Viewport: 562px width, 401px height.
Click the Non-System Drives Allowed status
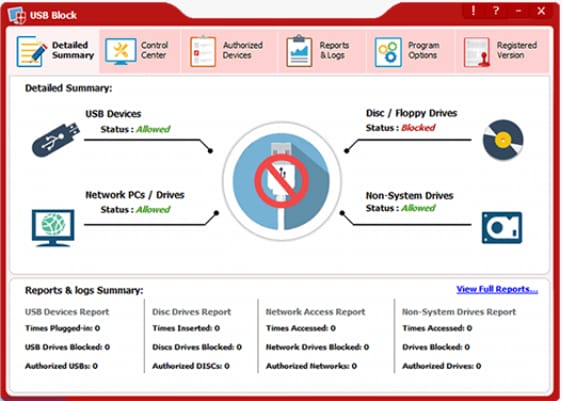(x=418, y=208)
